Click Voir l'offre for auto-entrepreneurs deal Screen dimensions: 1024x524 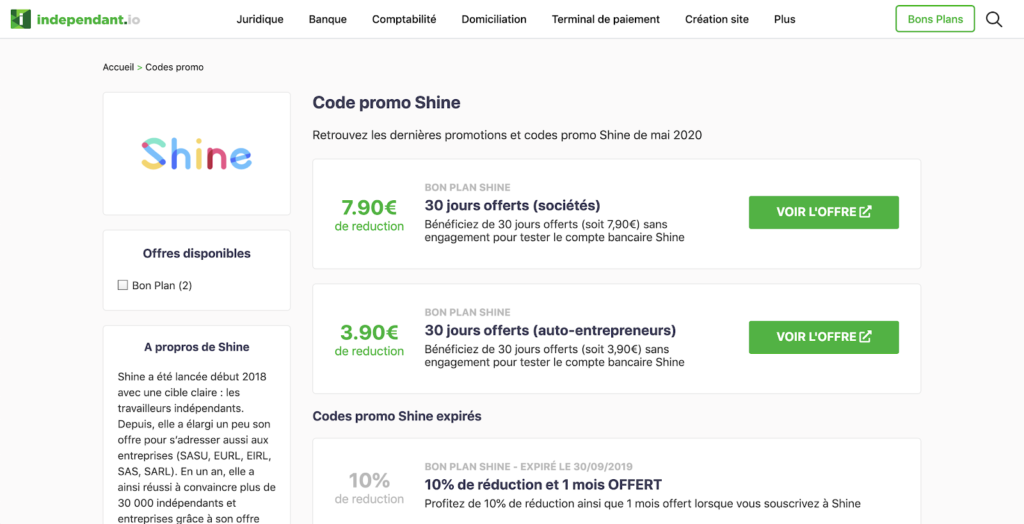pos(824,337)
